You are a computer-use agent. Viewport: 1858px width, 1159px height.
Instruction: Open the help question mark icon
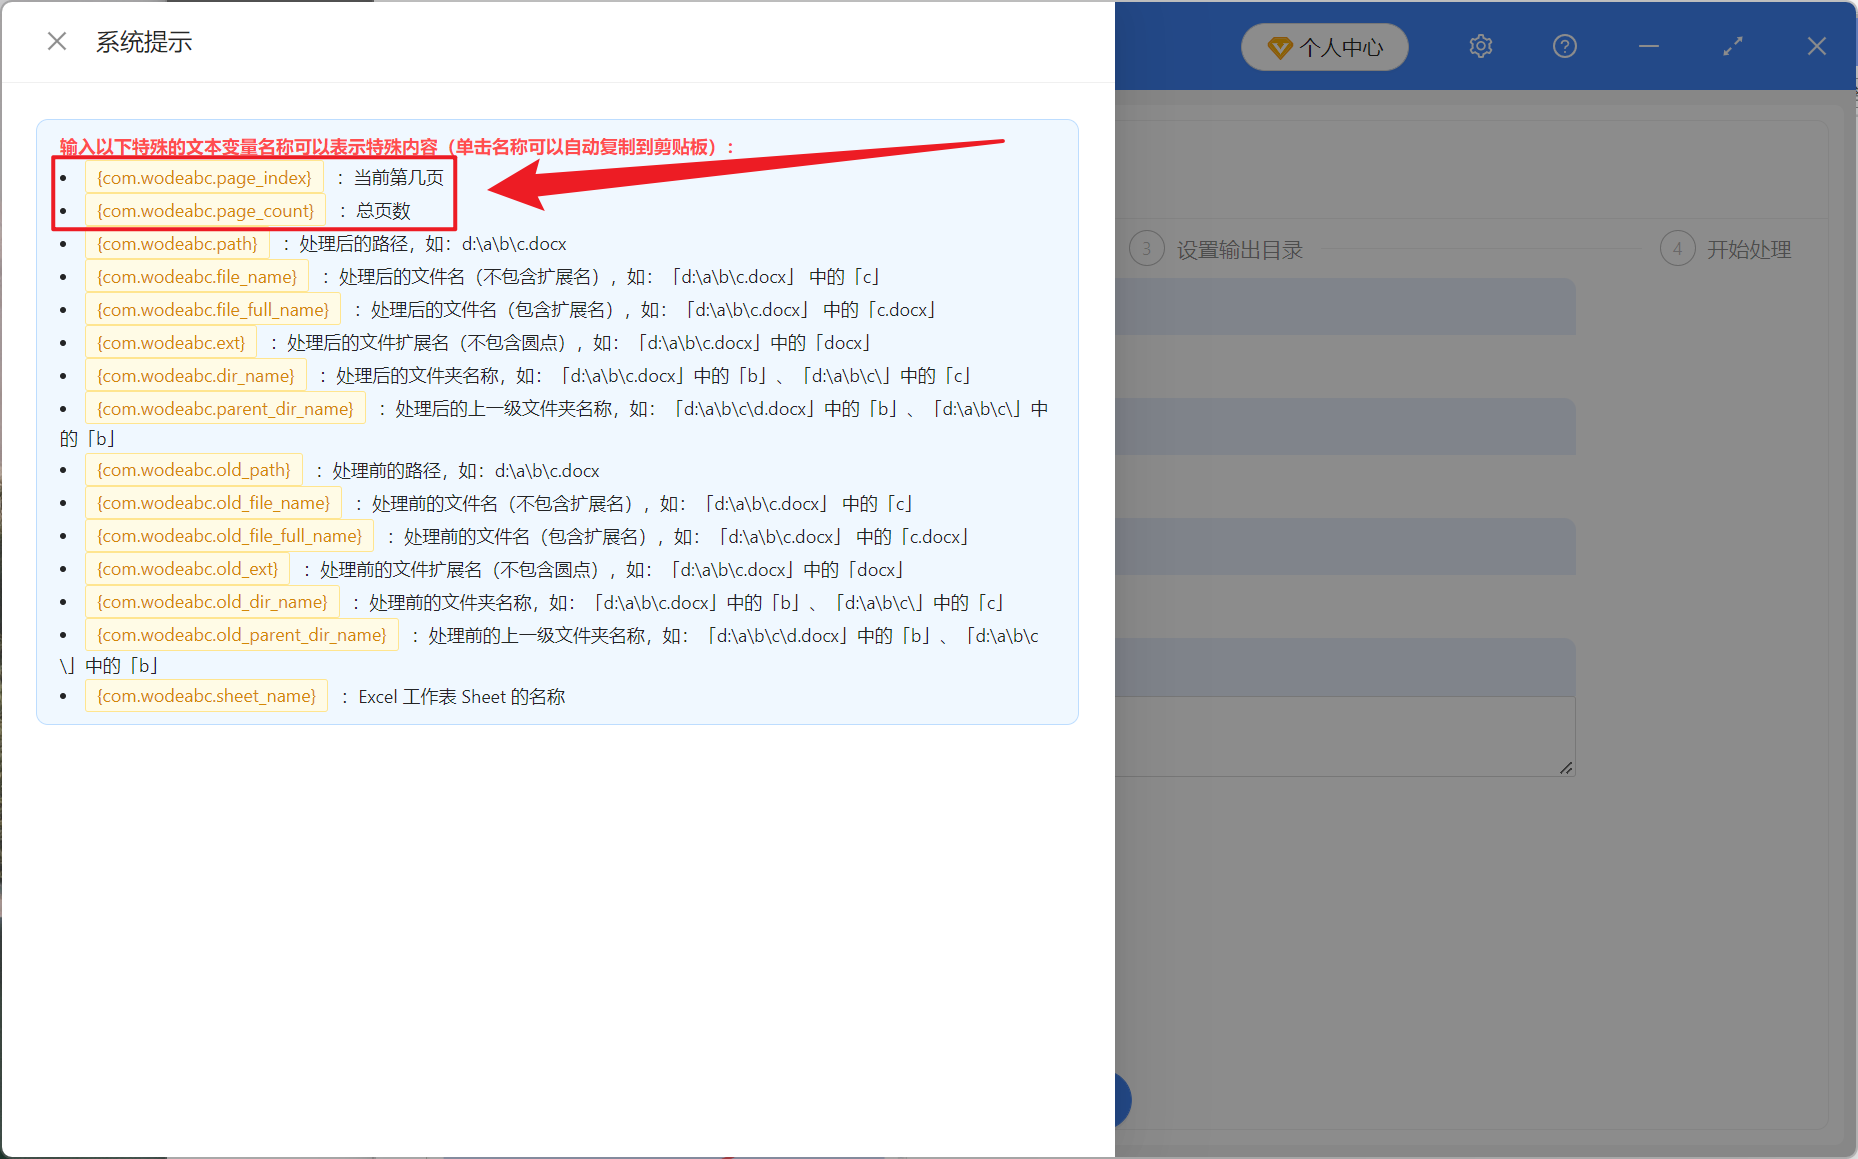(x=1563, y=46)
